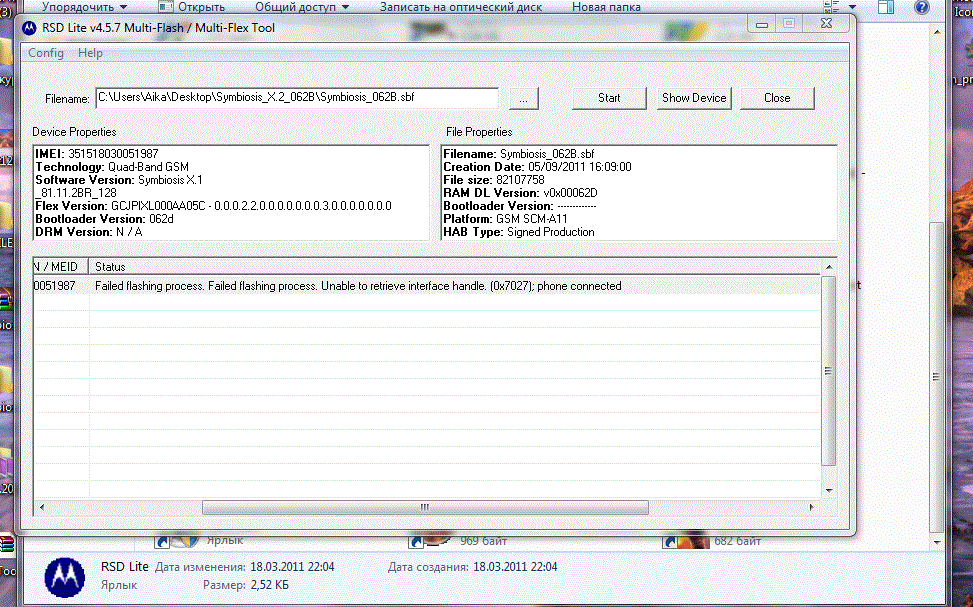Click the Размер 2,52 КБ value

coord(270,585)
